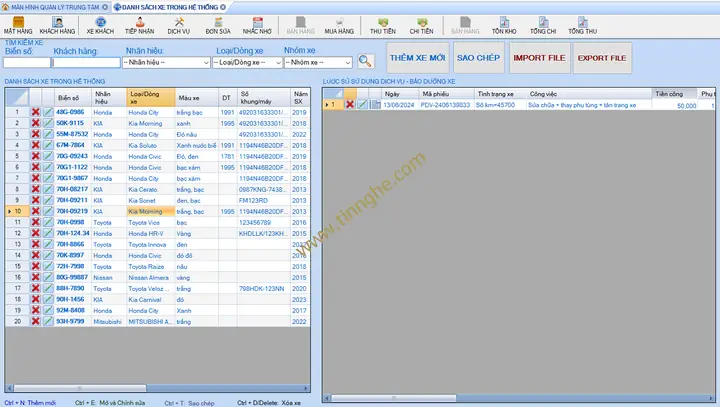Click the THU TIỀN toolbar icon
720x407 pixels.
[x=382, y=25]
